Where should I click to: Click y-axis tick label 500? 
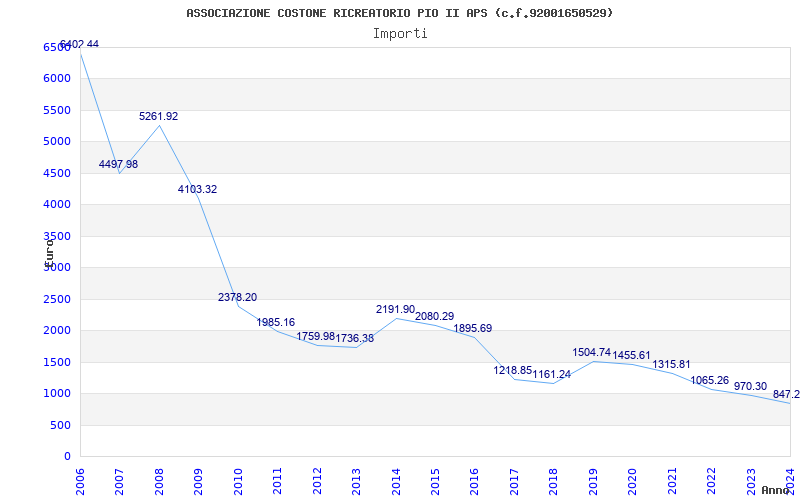tap(61, 425)
